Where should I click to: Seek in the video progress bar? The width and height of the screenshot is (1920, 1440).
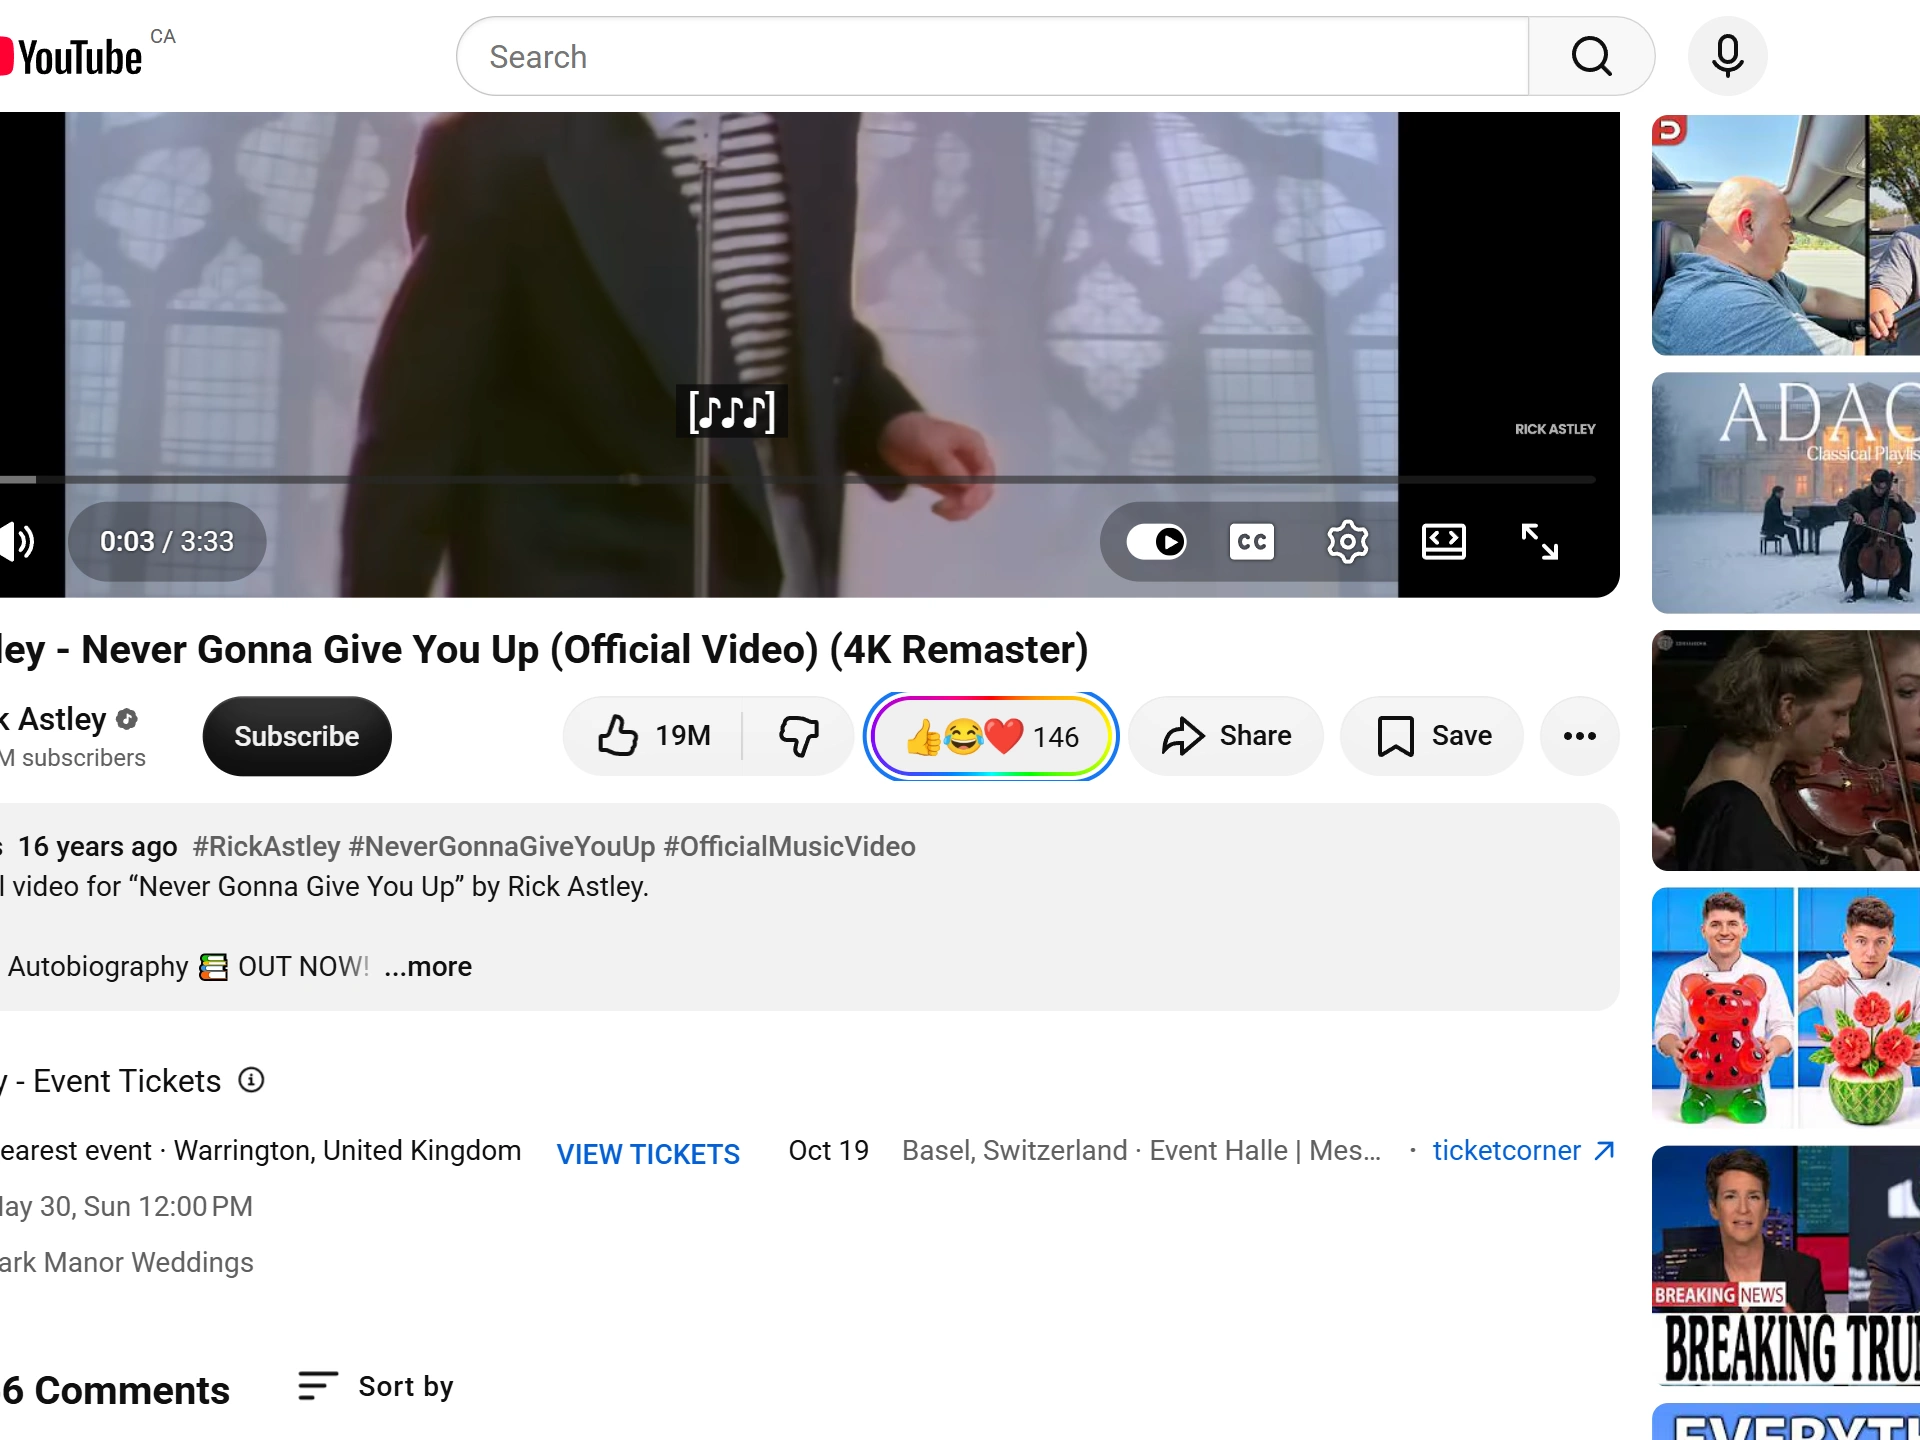coord(797,480)
